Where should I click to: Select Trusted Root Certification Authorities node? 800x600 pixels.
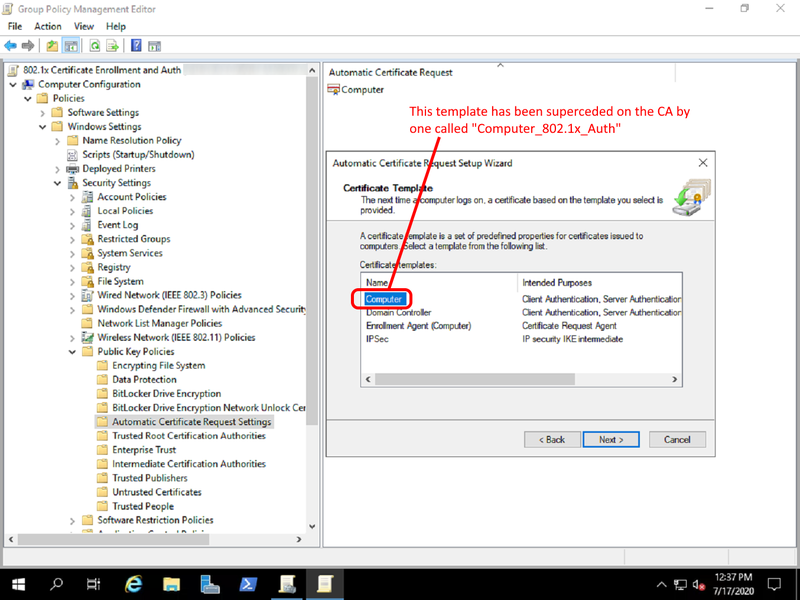[x=189, y=436]
